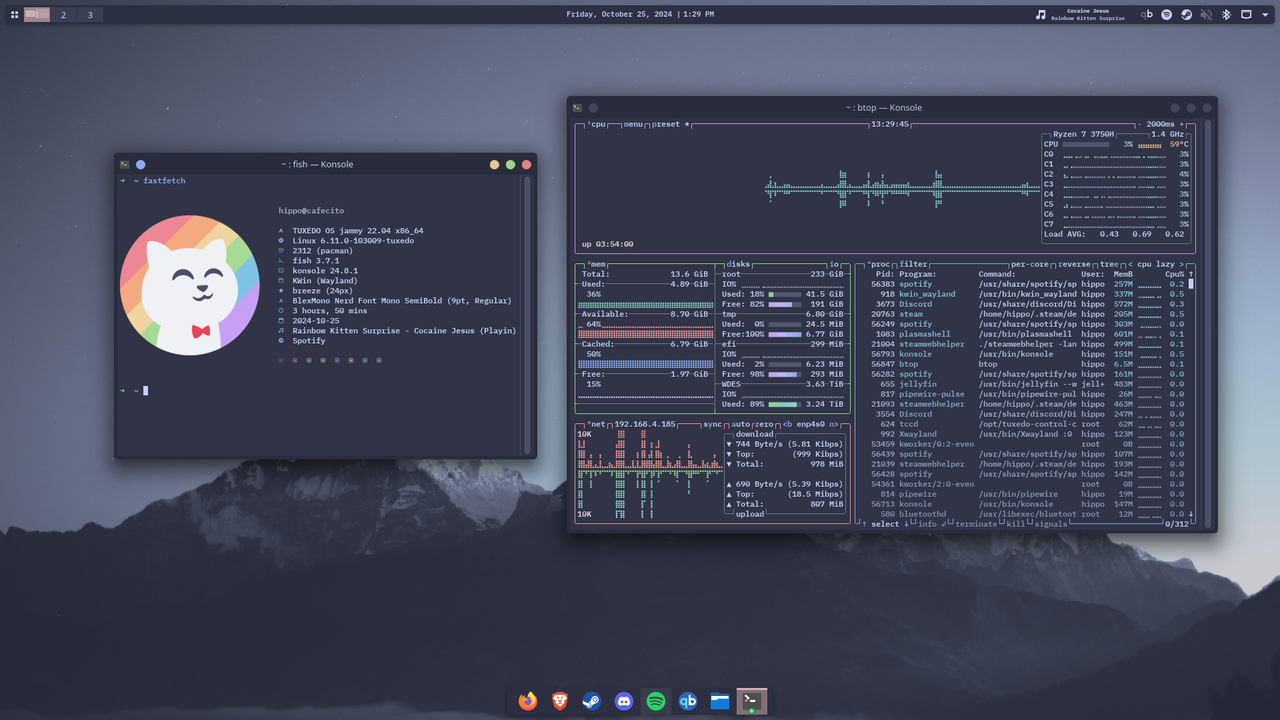
Task: Increase update interval with plus next to 2000ms
Action: (x=1182, y=124)
